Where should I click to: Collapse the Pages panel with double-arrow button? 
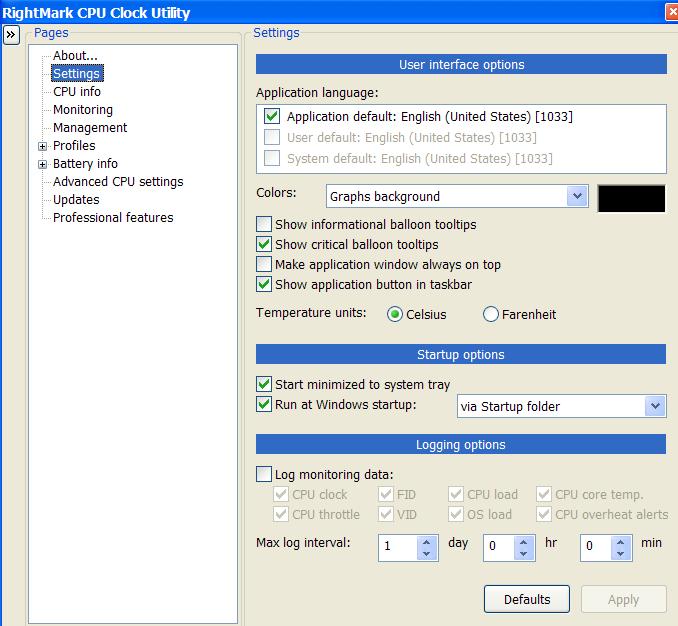[11, 35]
